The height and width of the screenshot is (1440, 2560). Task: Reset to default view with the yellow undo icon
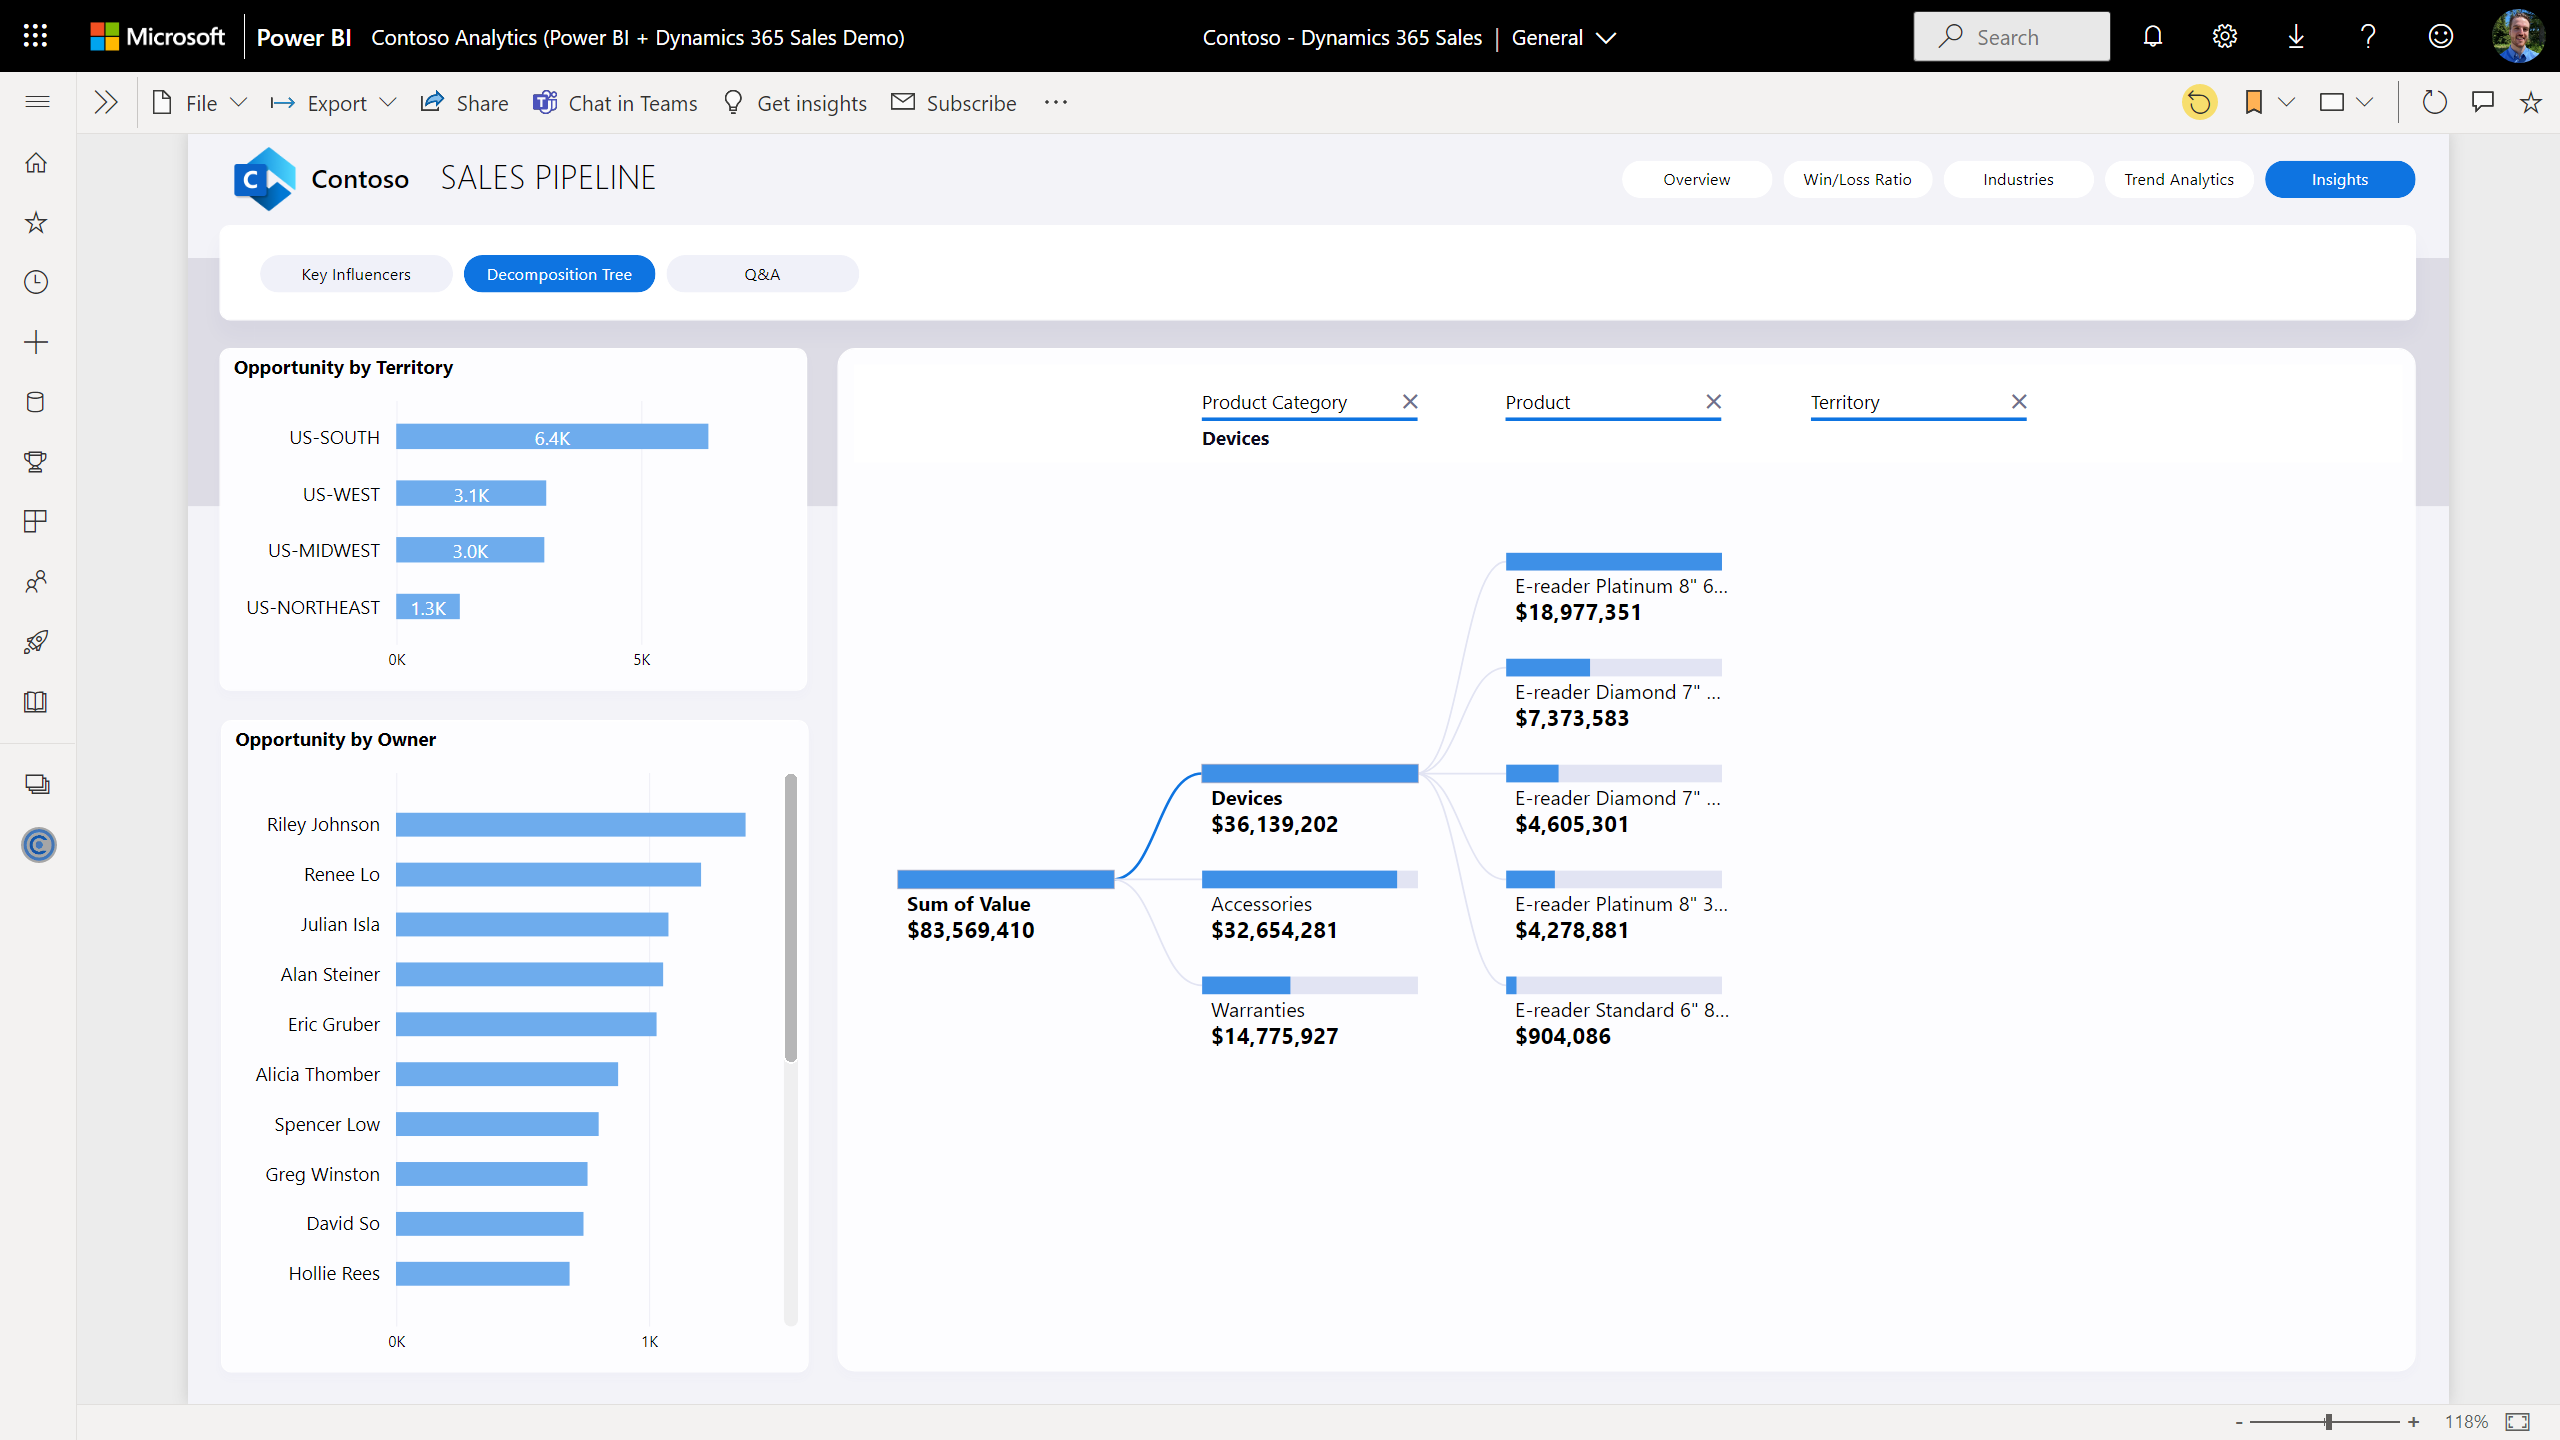tap(2199, 101)
